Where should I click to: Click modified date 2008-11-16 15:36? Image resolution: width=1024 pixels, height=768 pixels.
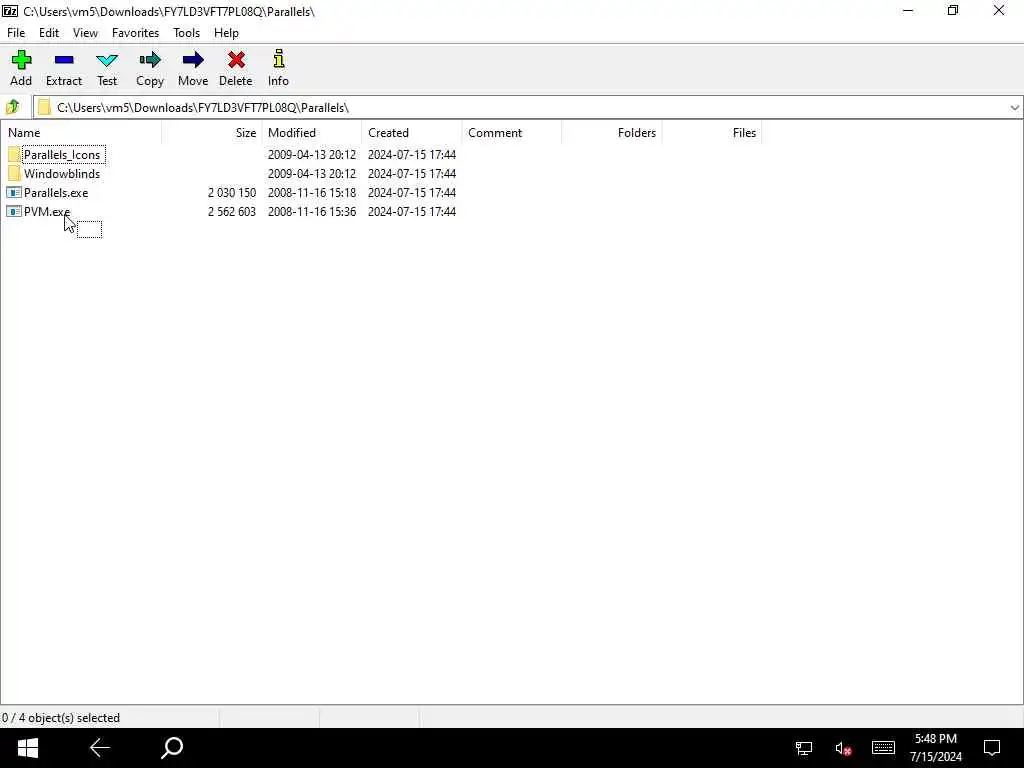tap(312, 212)
